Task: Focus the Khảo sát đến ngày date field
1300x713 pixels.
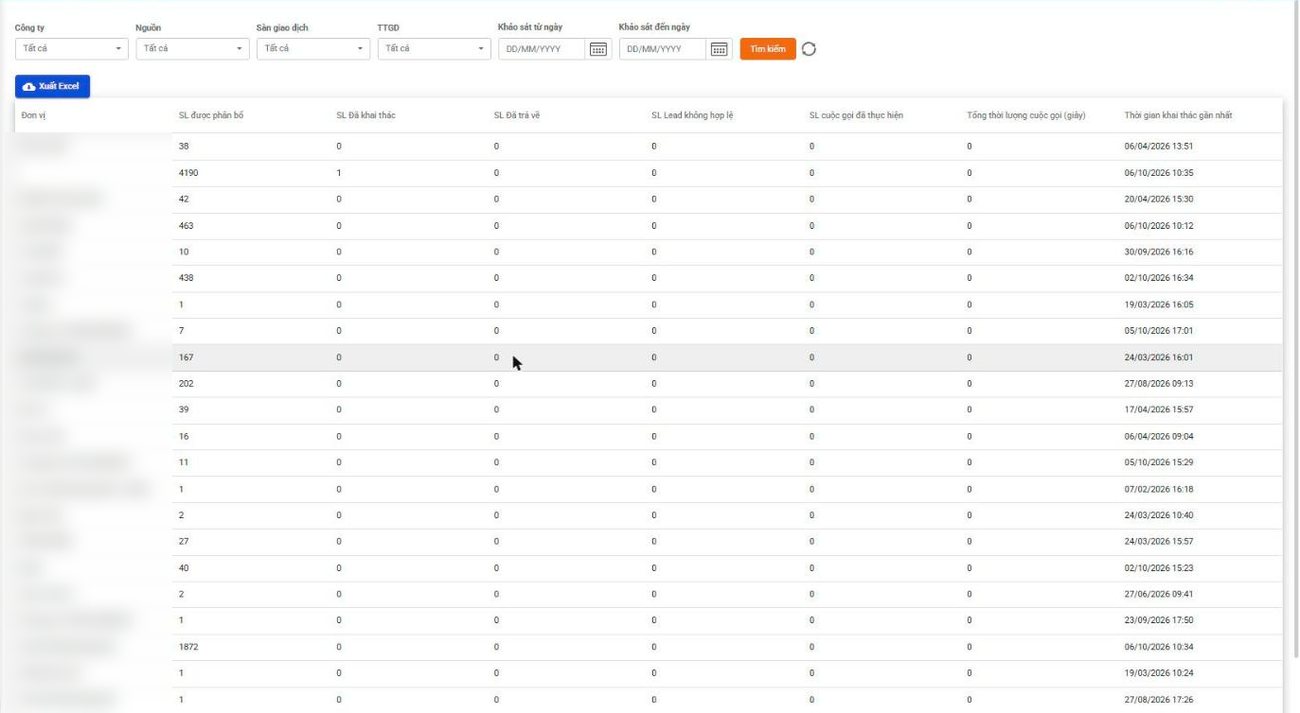Action: (664, 49)
